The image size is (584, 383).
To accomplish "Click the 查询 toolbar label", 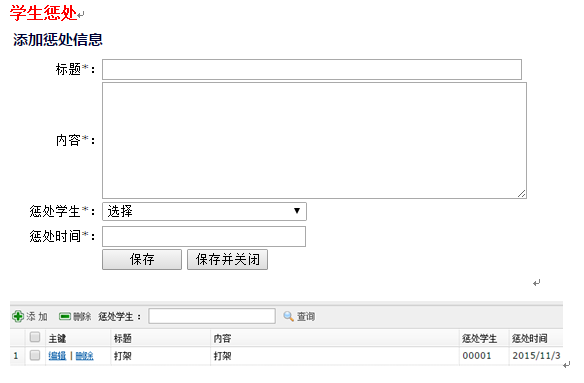I will (x=306, y=316).
